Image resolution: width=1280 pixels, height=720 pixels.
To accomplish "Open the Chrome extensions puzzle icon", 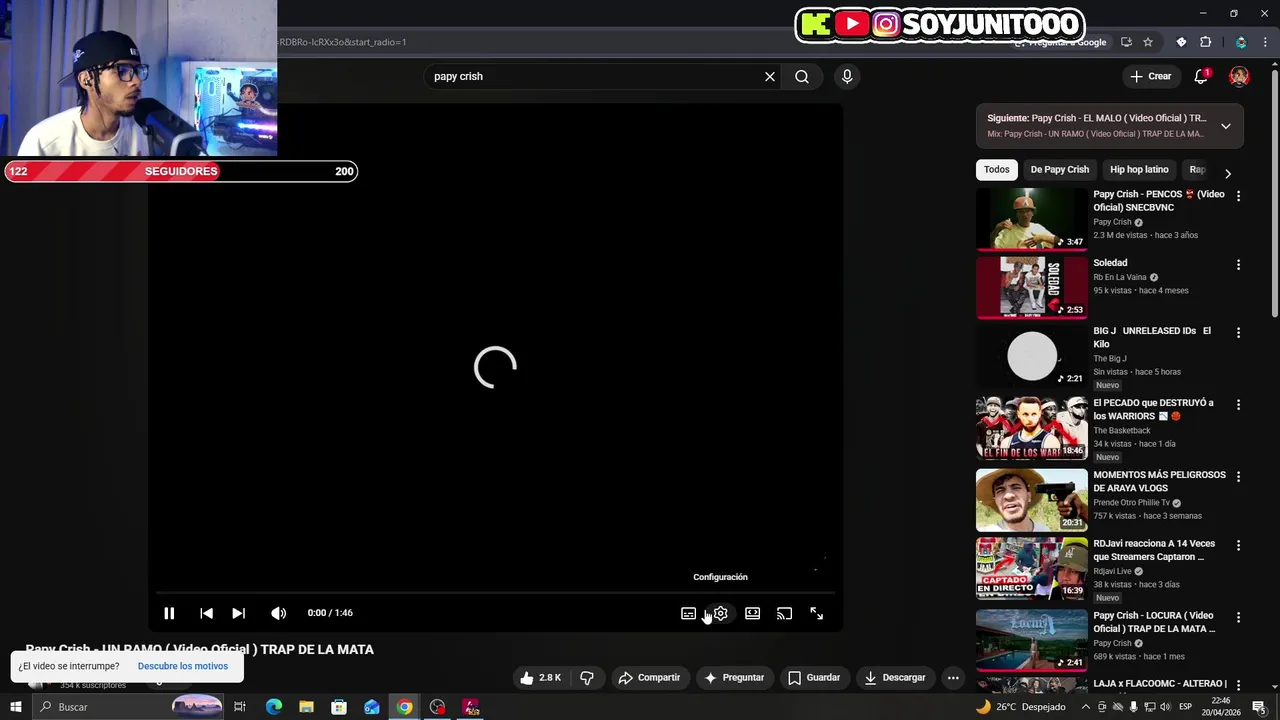I will tap(1205, 42).
